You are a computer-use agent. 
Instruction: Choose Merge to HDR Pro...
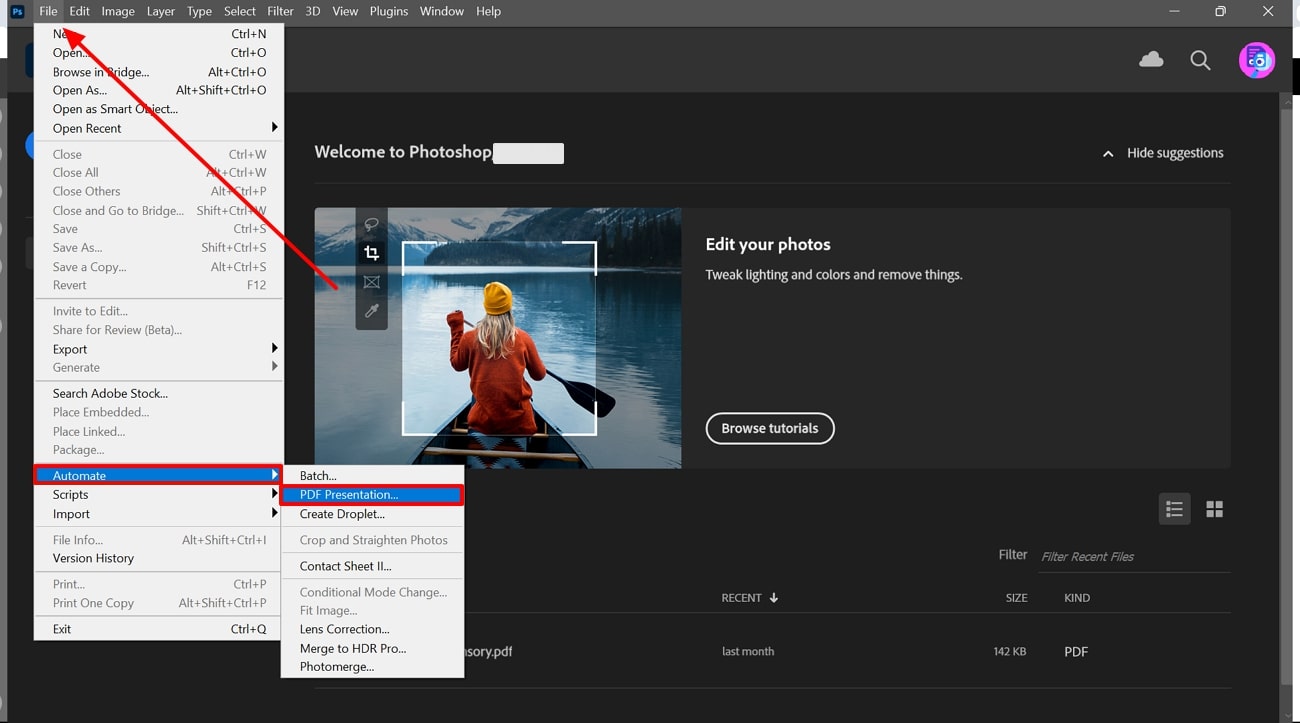(x=372, y=648)
